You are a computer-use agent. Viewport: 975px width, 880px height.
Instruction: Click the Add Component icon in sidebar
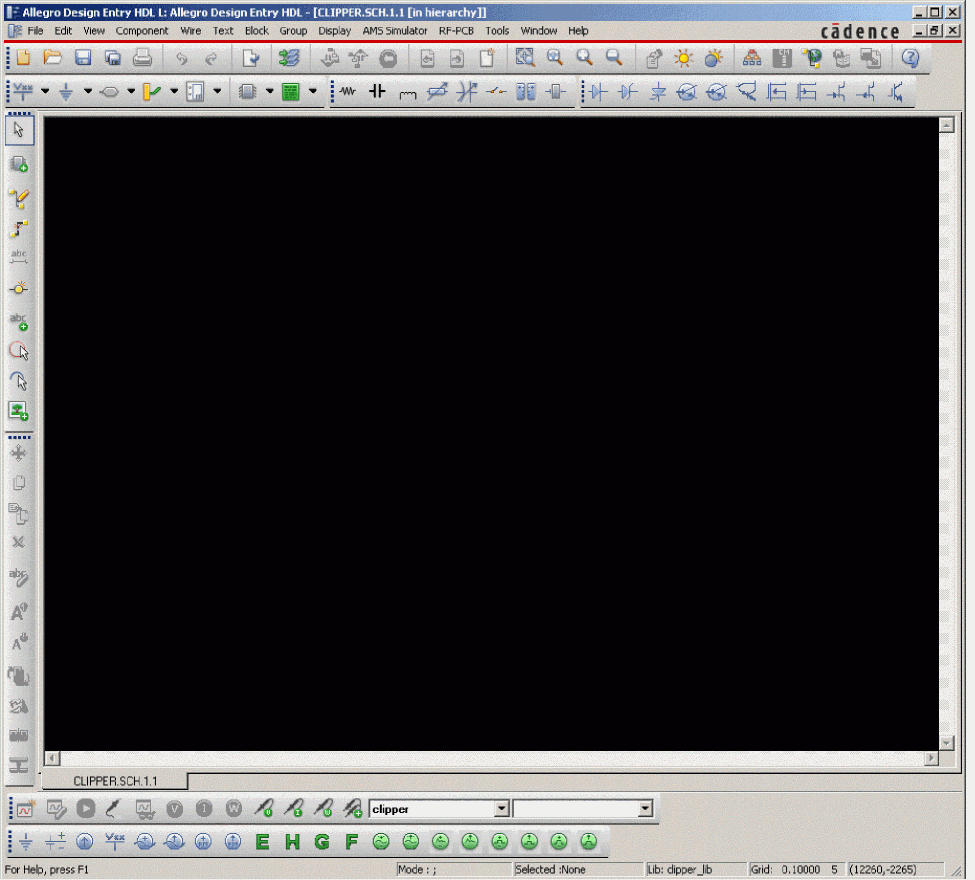click(19, 164)
